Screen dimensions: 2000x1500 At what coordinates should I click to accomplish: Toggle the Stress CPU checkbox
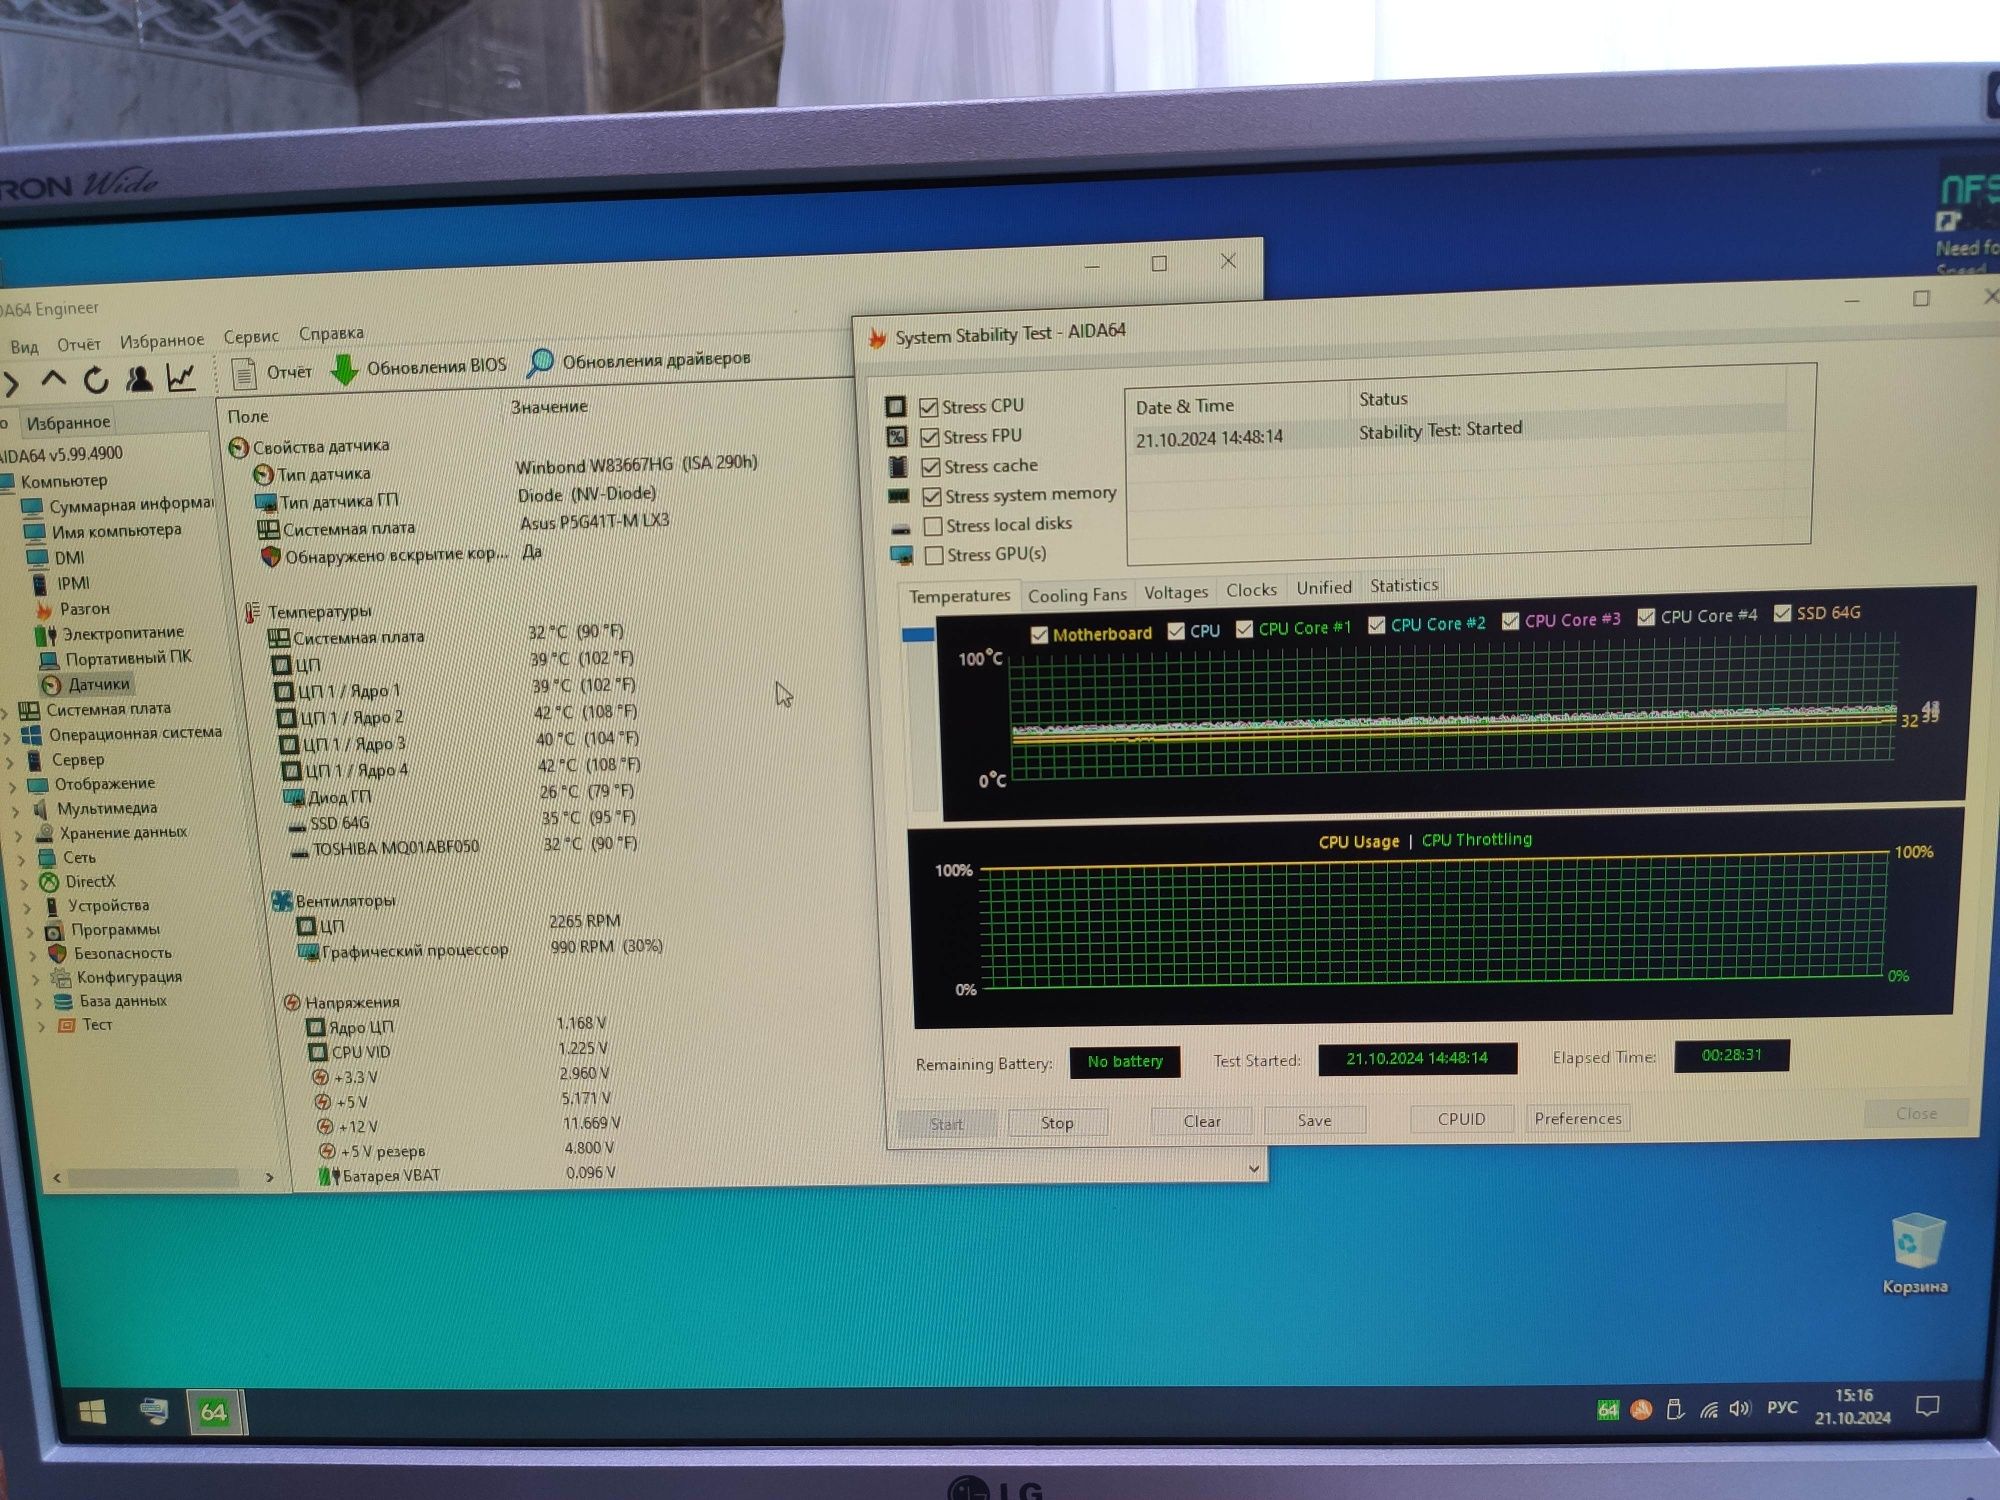929,407
